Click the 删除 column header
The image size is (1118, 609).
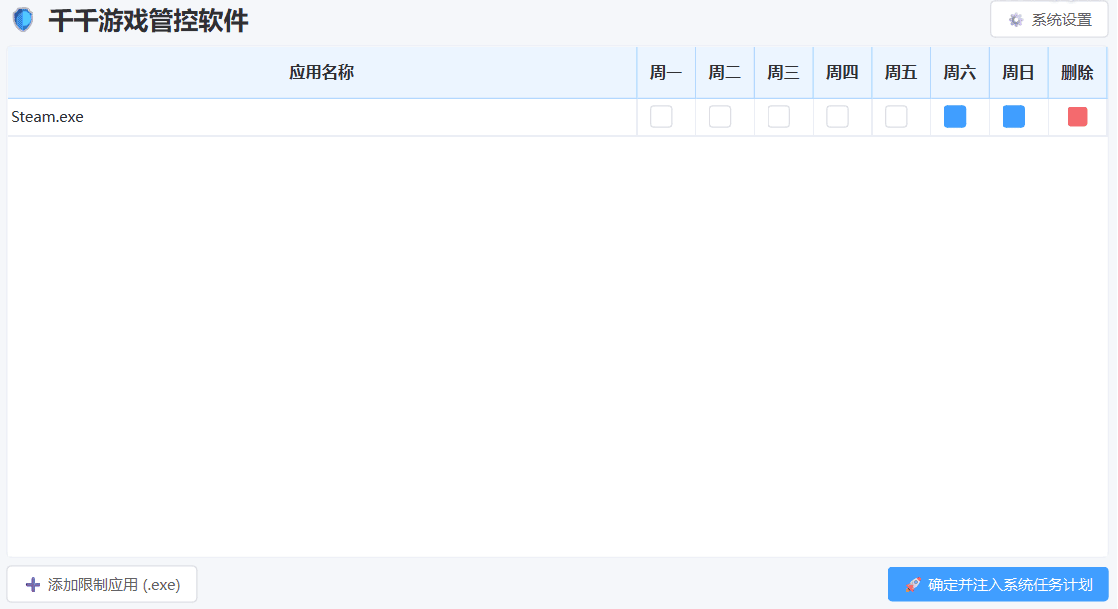(x=1077, y=73)
